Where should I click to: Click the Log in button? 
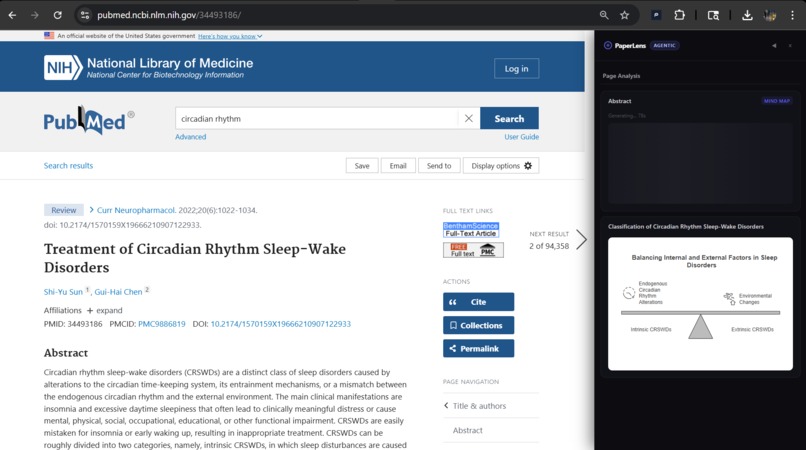coord(516,68)
